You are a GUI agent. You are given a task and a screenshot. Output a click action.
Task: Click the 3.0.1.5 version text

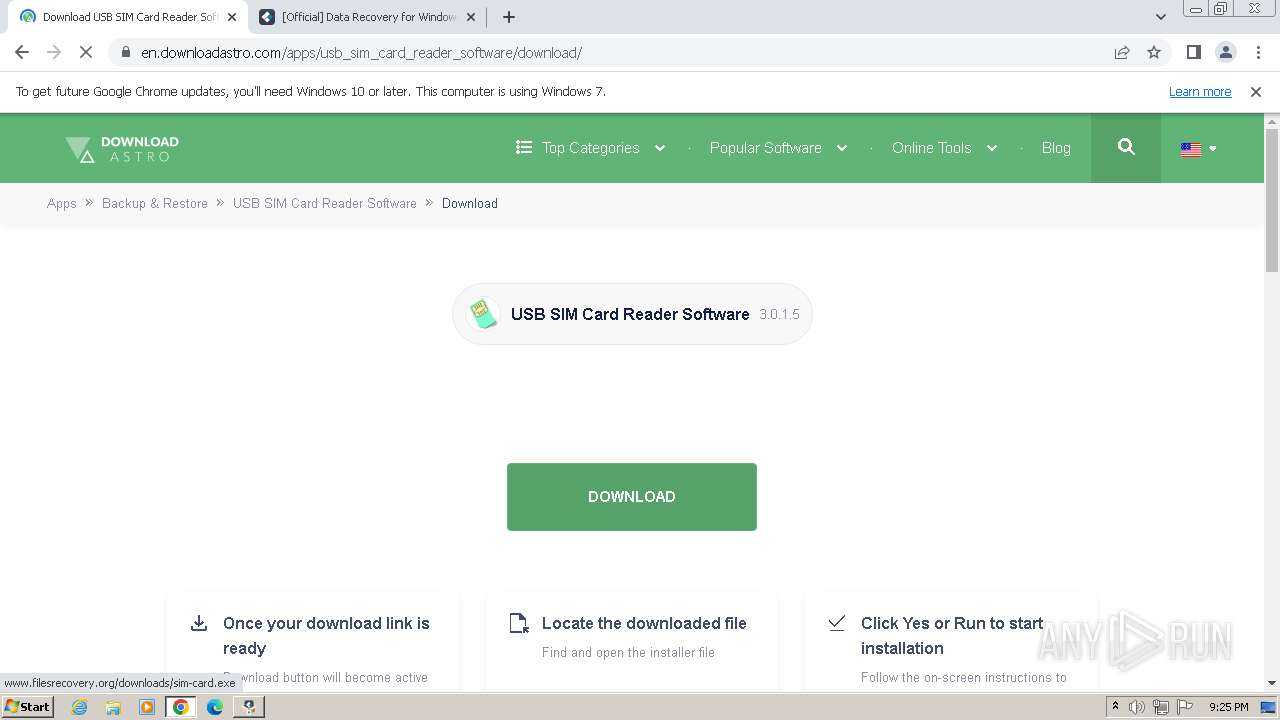(779, 314)
